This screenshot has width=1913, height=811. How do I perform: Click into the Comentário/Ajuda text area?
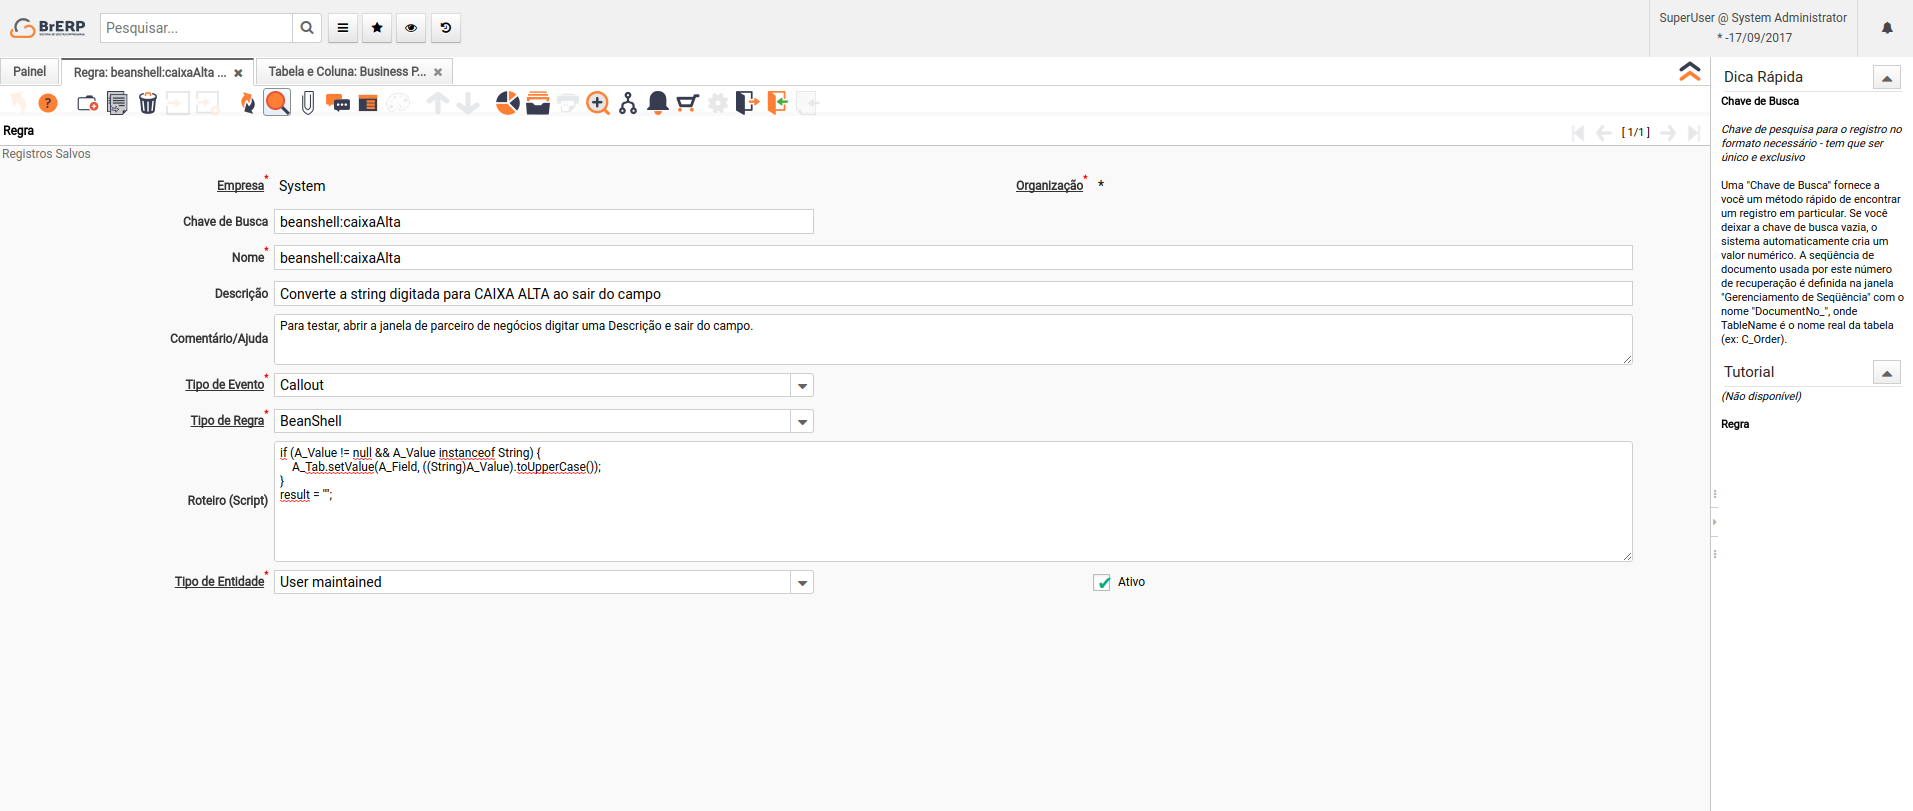953,340
